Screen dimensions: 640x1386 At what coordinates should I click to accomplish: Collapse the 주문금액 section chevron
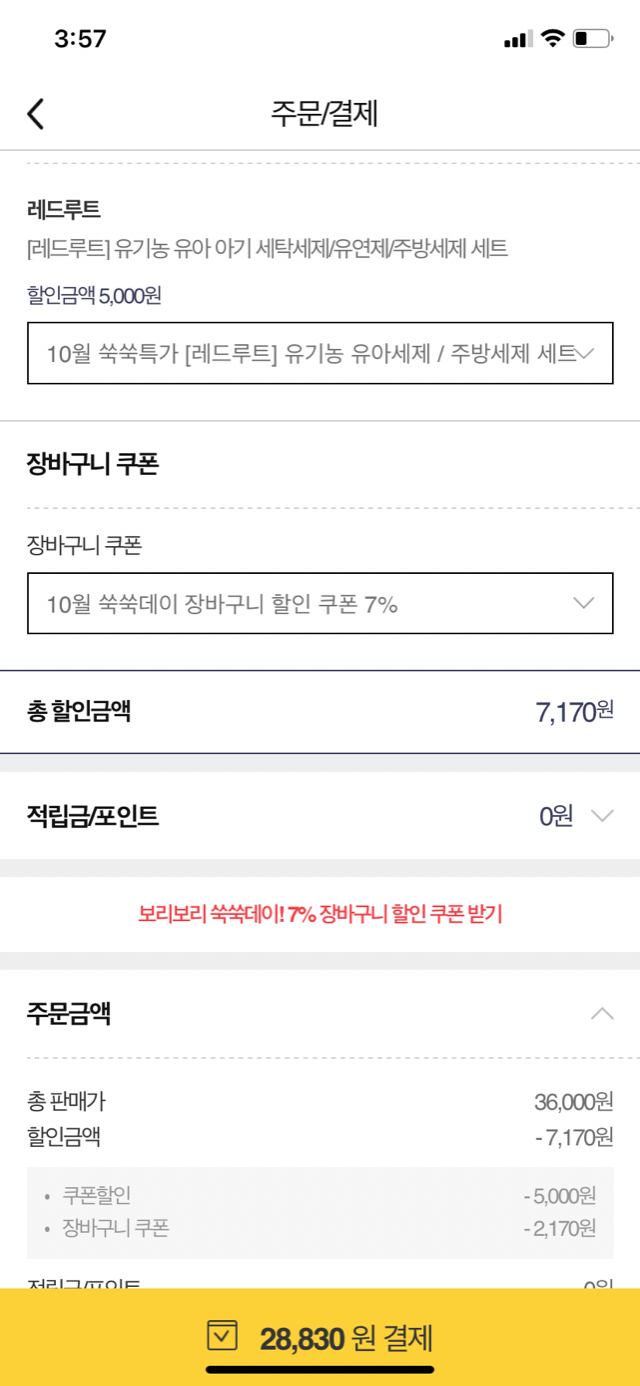pos(602,1014)
